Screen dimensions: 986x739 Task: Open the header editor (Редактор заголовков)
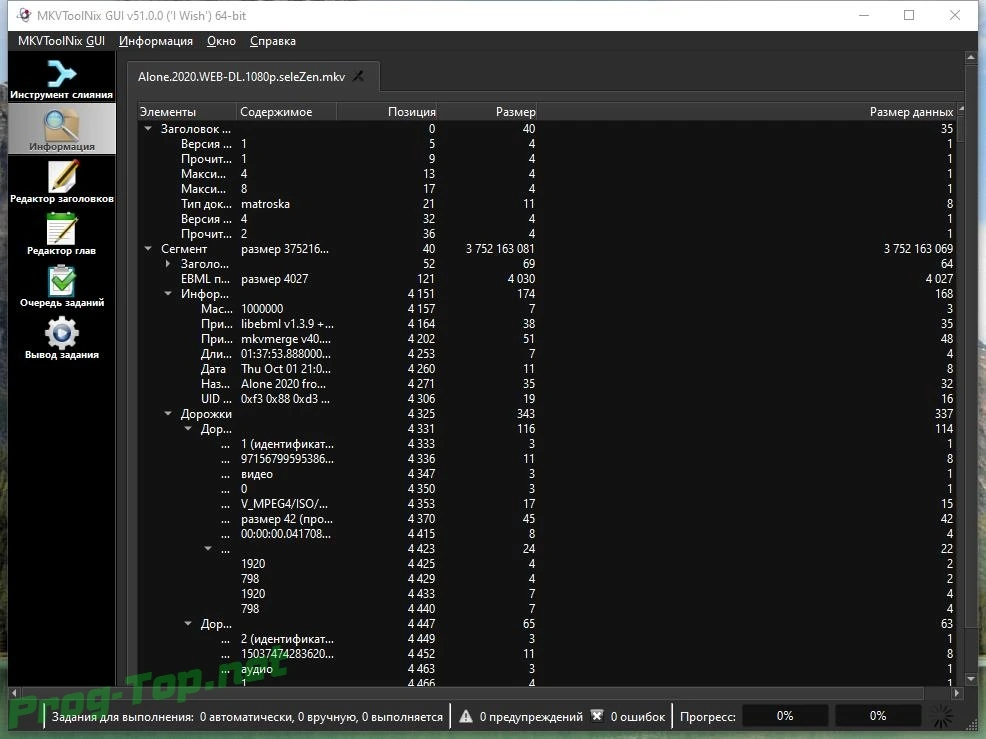pyautogui.click(x=62, y=182)
